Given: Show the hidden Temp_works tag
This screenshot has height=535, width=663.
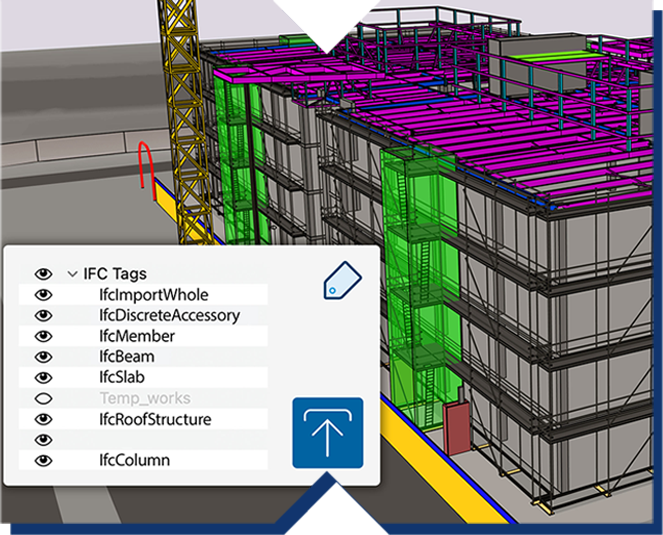Looking at the screenshot, I should click(x=43, y=398).
